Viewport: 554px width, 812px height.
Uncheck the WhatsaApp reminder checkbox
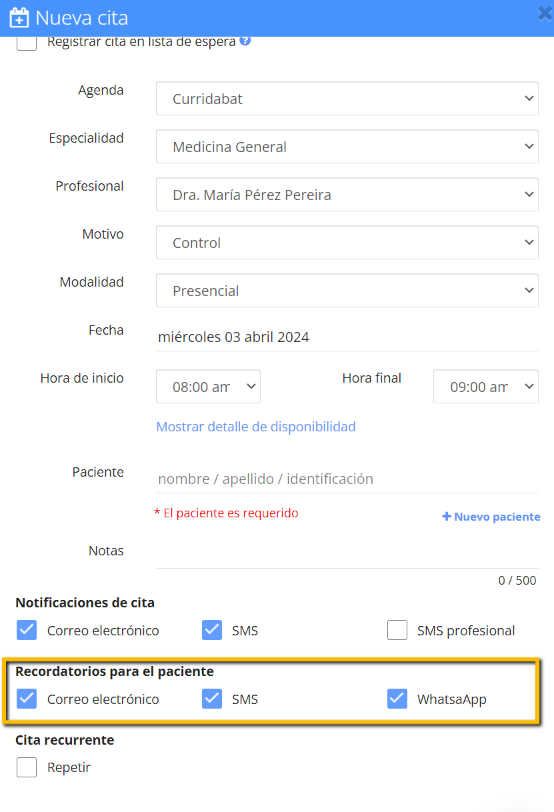pyautogui.click(x=397, y=699)
